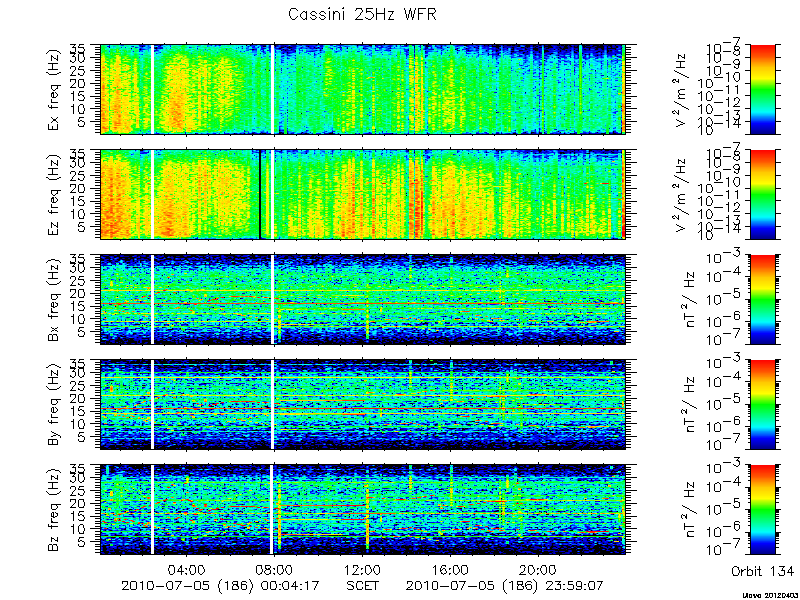This screenshot has height=600, width=800.
Task: Click the SCET label under the axis
Action: click(363, 586)
